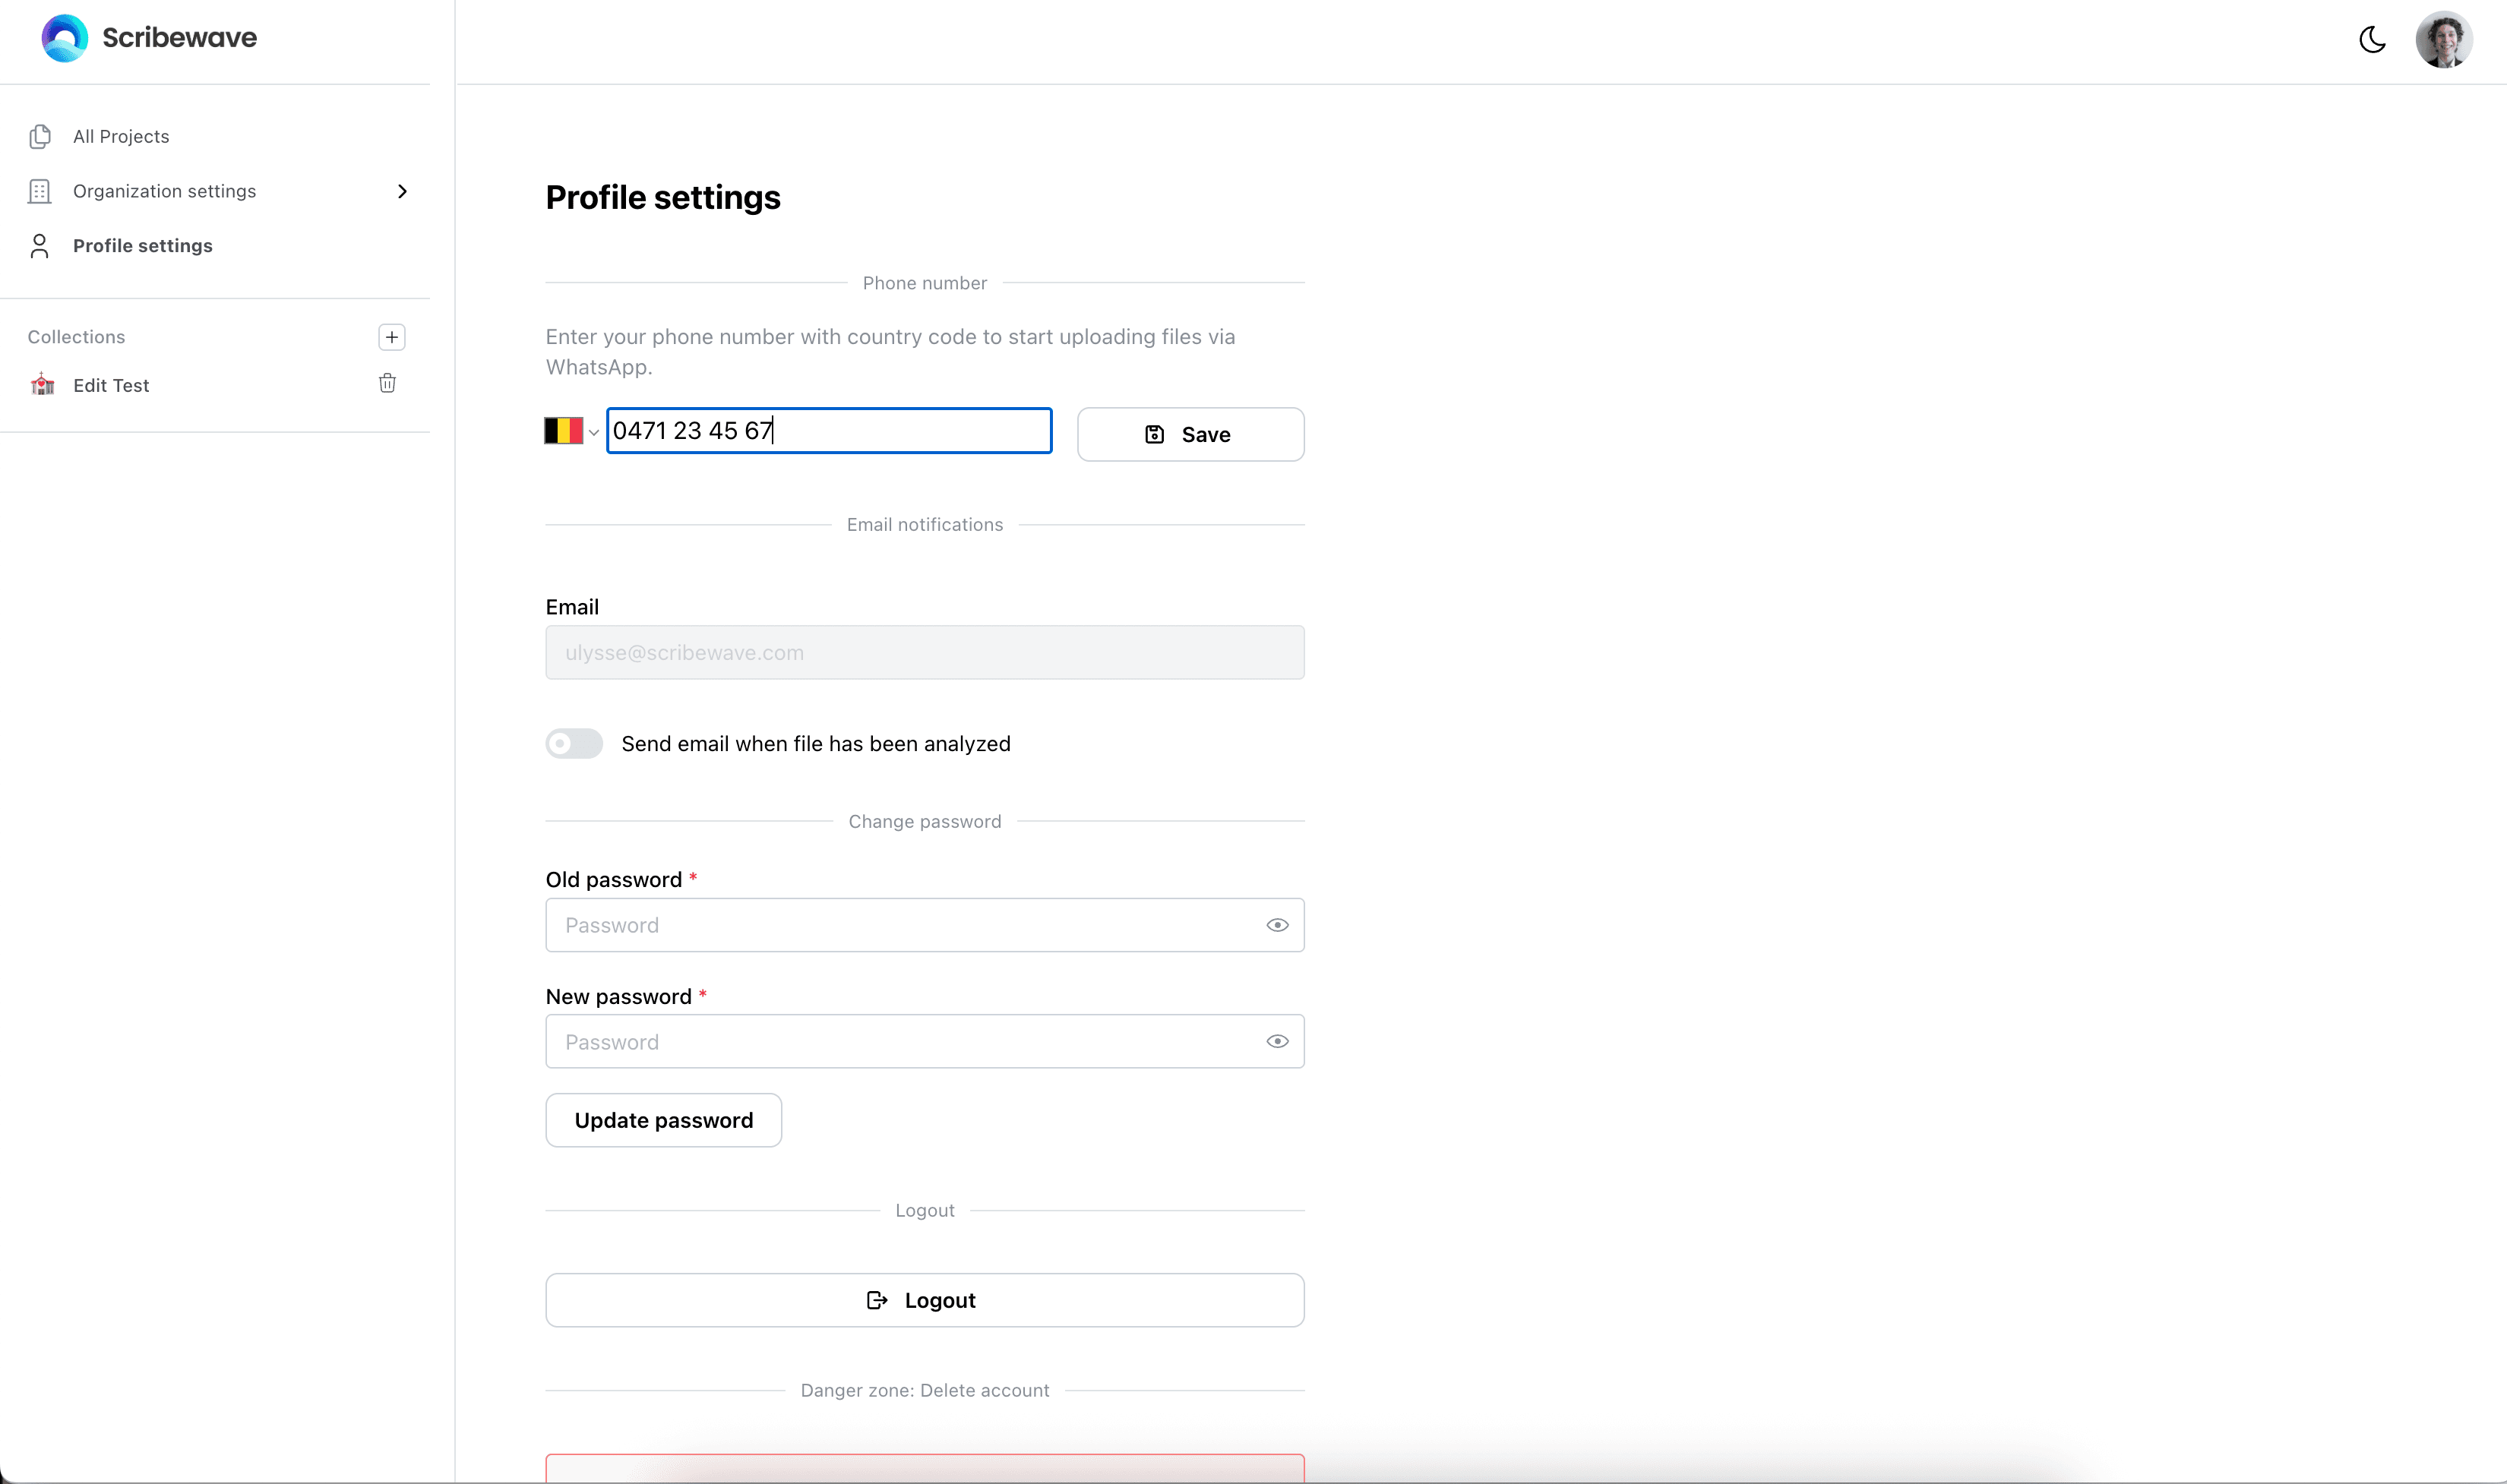This screenshot has width=2507, height=1484.
Task: Show the old password with the eye icon
Action: coord(1277,924)
